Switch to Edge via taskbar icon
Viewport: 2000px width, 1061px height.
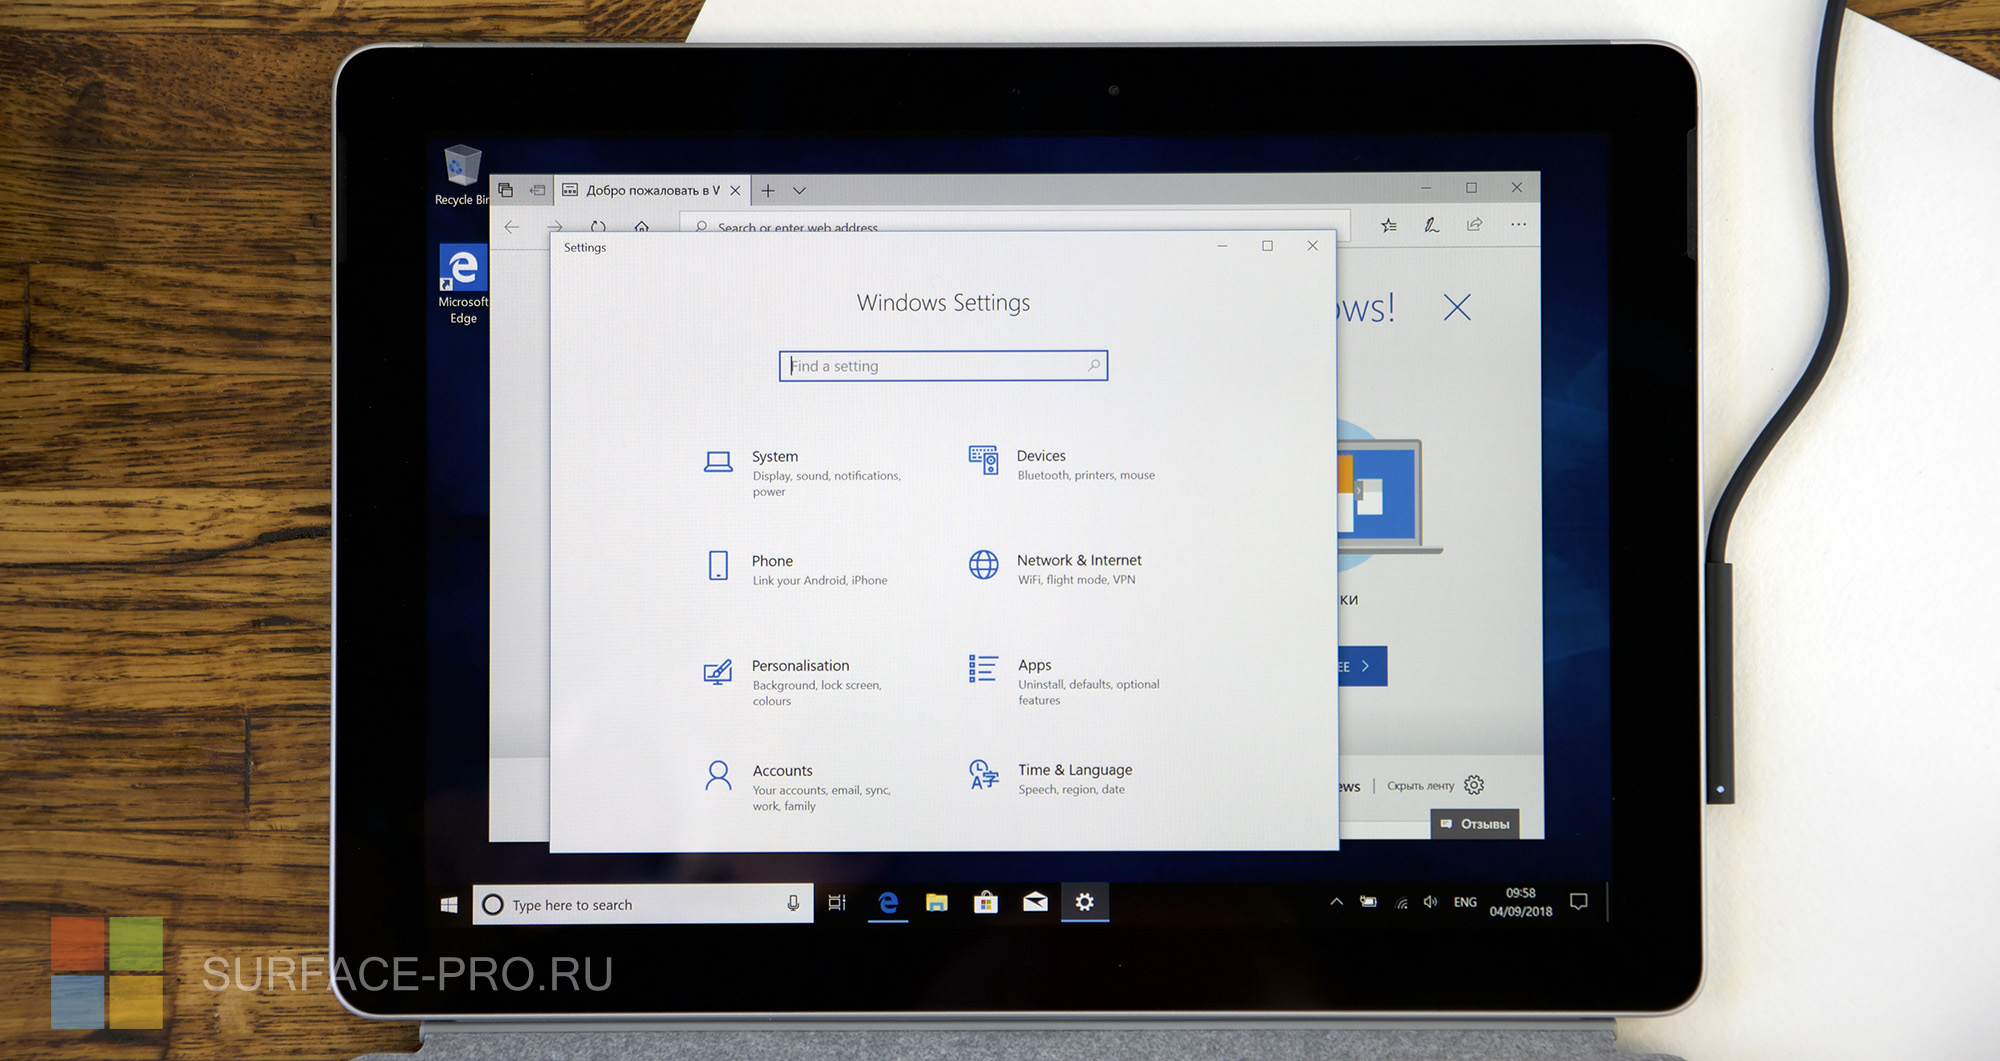[x=887, y=903]
